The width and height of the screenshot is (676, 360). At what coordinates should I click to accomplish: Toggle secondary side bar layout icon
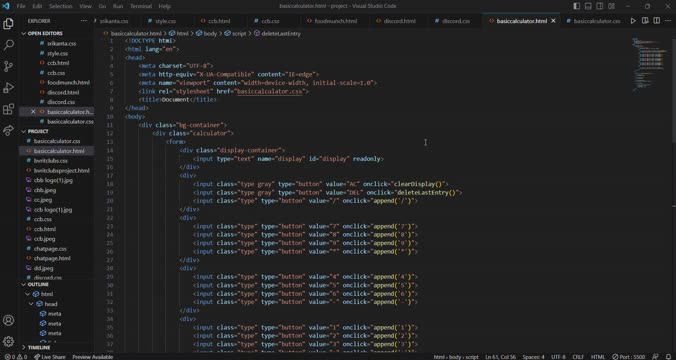coord(600,6)
